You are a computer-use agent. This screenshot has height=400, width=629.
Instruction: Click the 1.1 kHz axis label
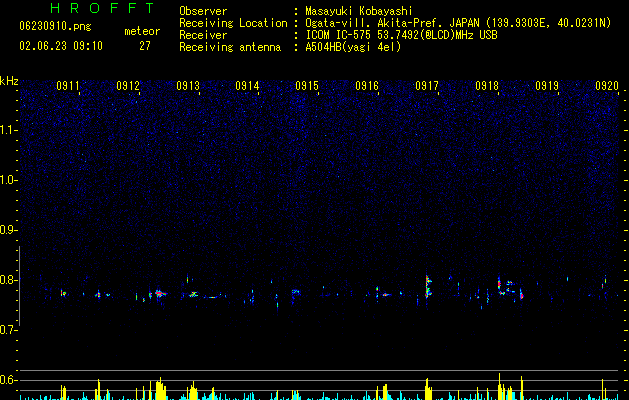tap(8, 130)
